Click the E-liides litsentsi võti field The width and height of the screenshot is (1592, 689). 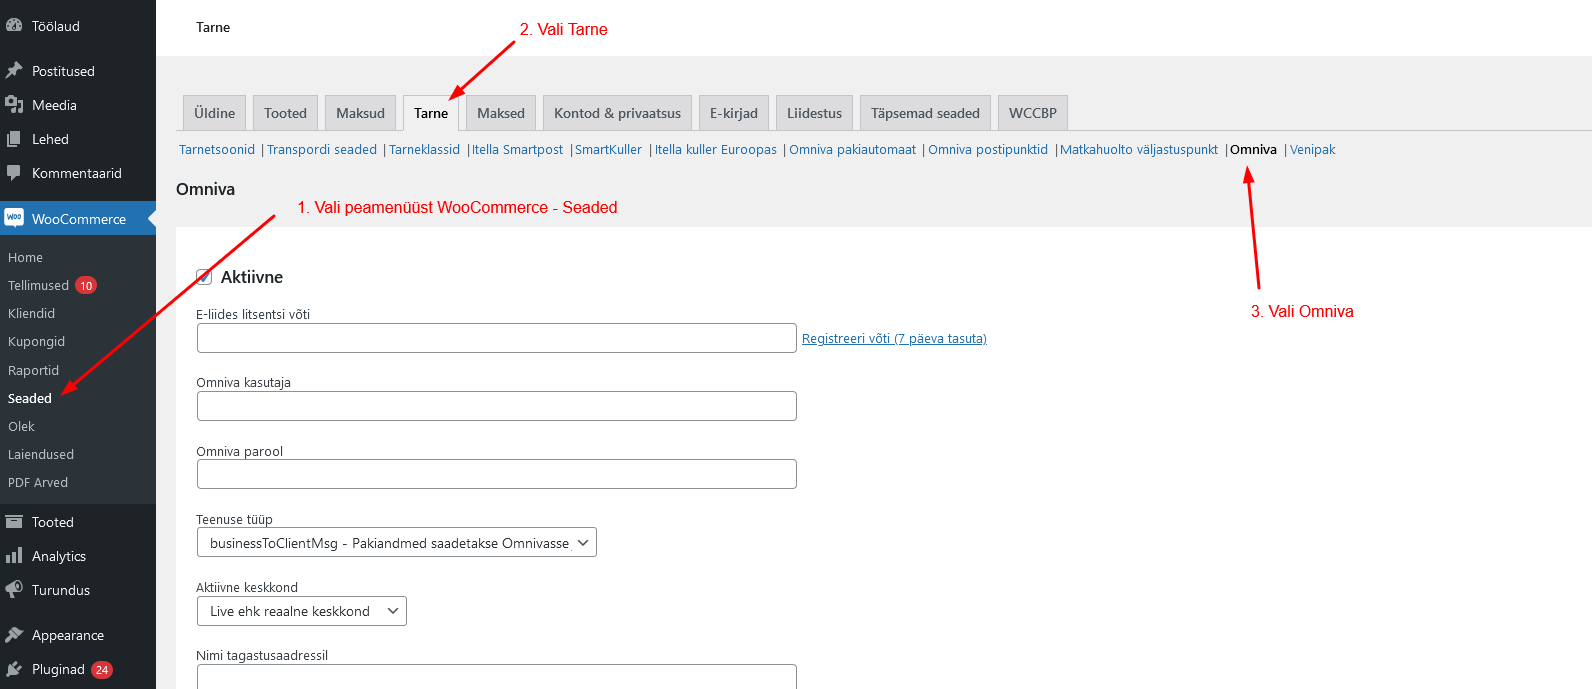coord(496,338)
